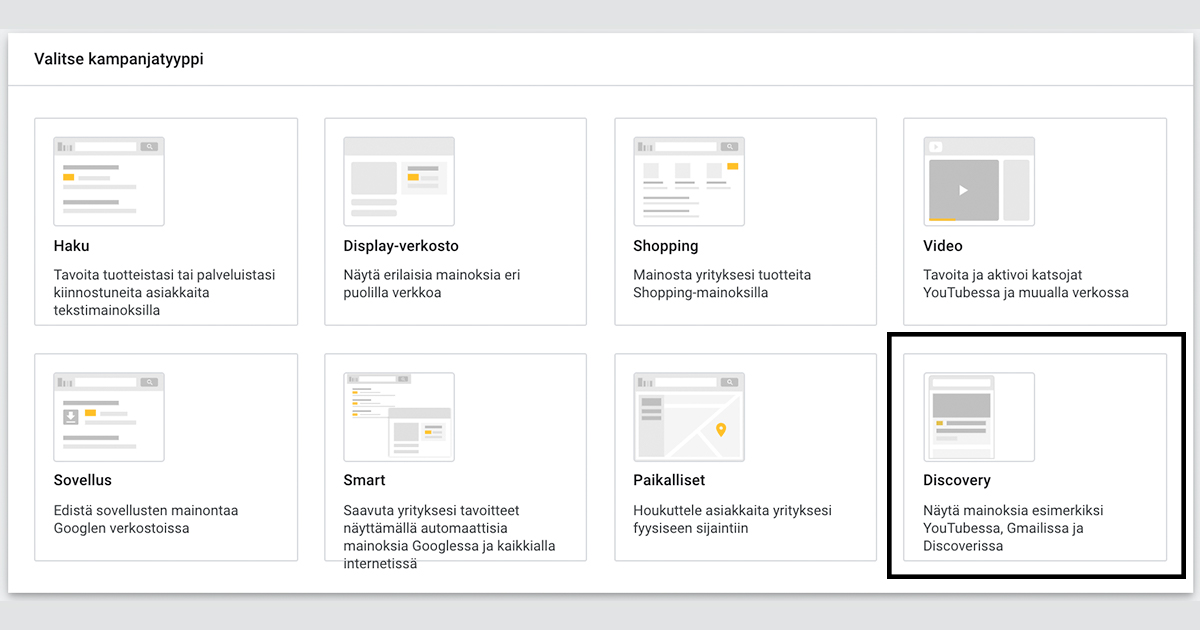This screenshot has height=630, width=1200.
Task: Click the Display-verkosto campaign illustration icon
Action: 399,181
